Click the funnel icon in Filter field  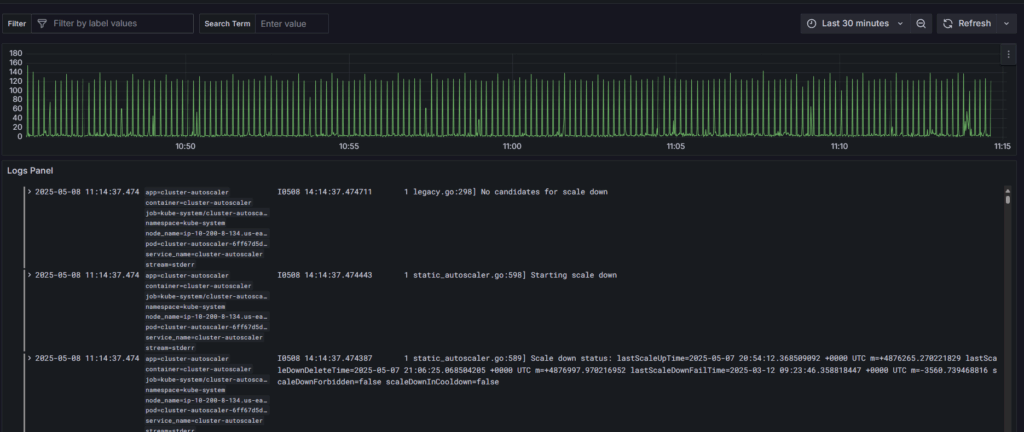pos(42,23)
